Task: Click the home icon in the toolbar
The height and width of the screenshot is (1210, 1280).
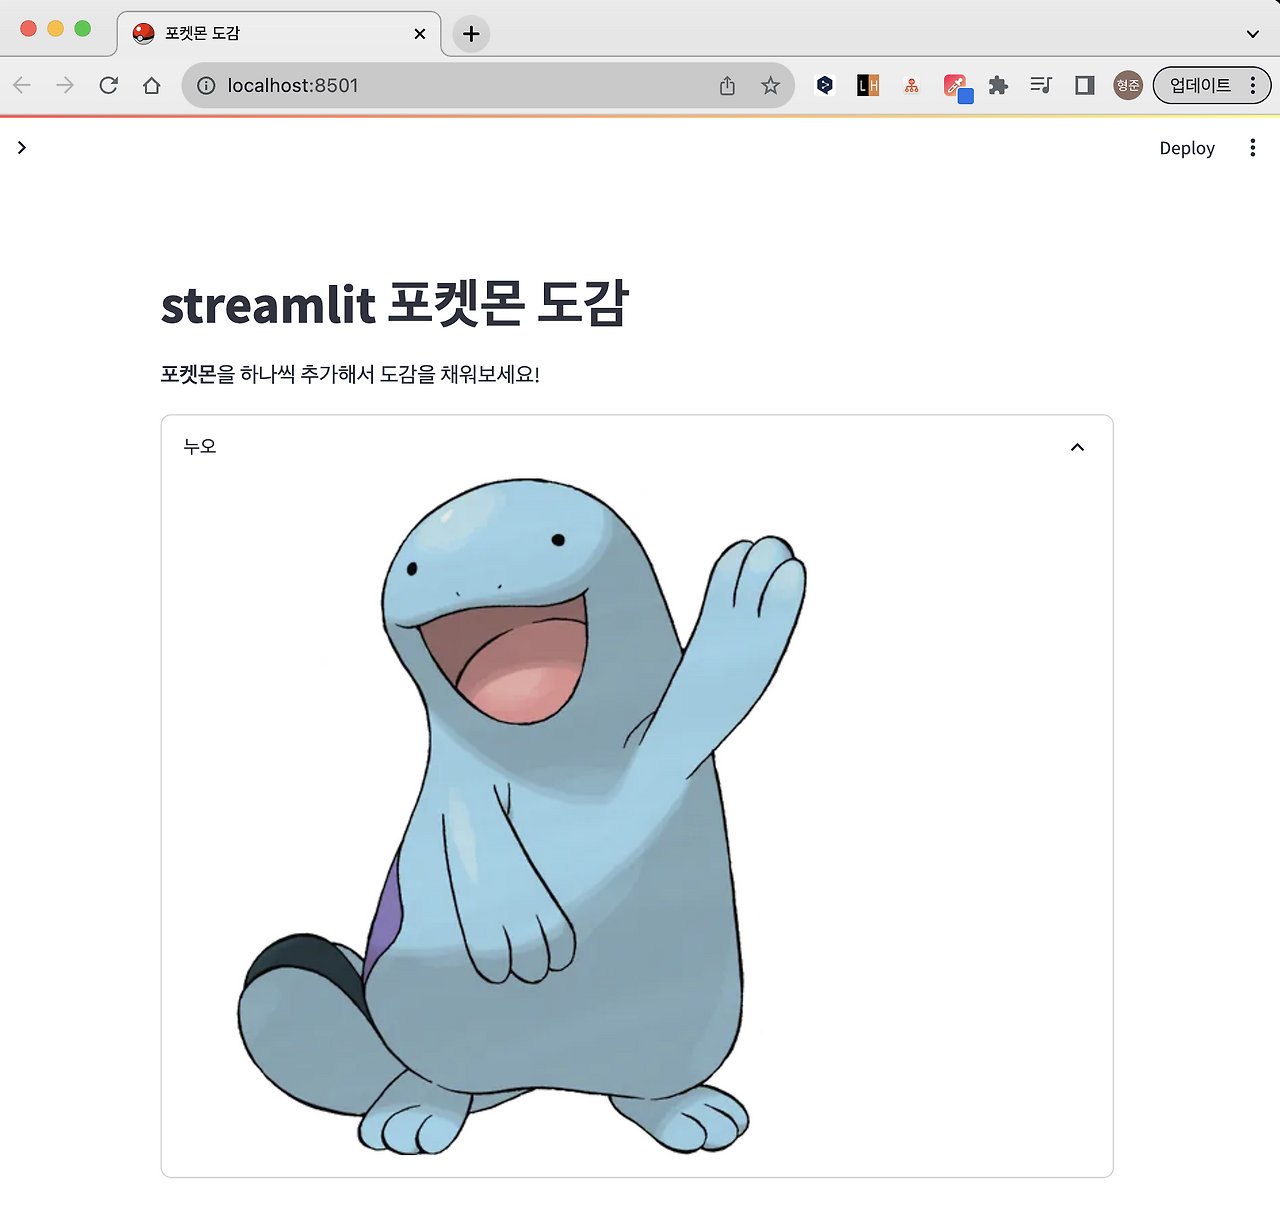Action: point(151,85)
